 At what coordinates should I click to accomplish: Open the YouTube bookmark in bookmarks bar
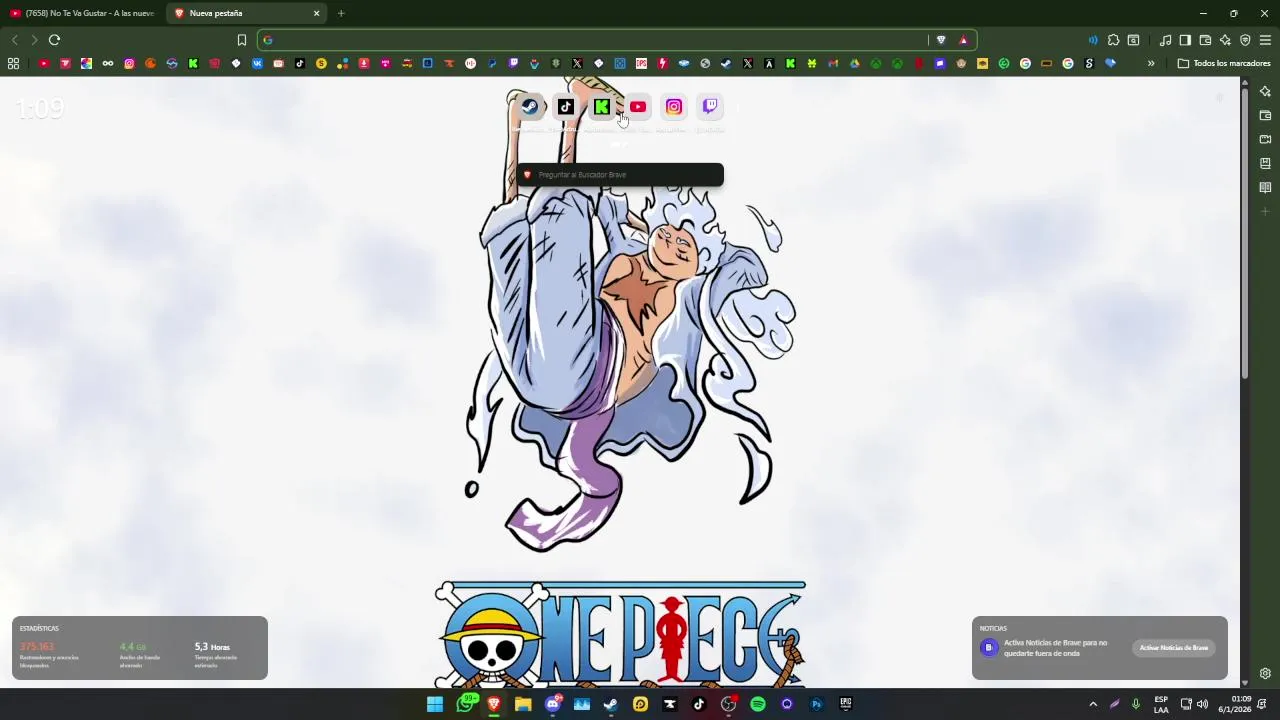point(44,63)
